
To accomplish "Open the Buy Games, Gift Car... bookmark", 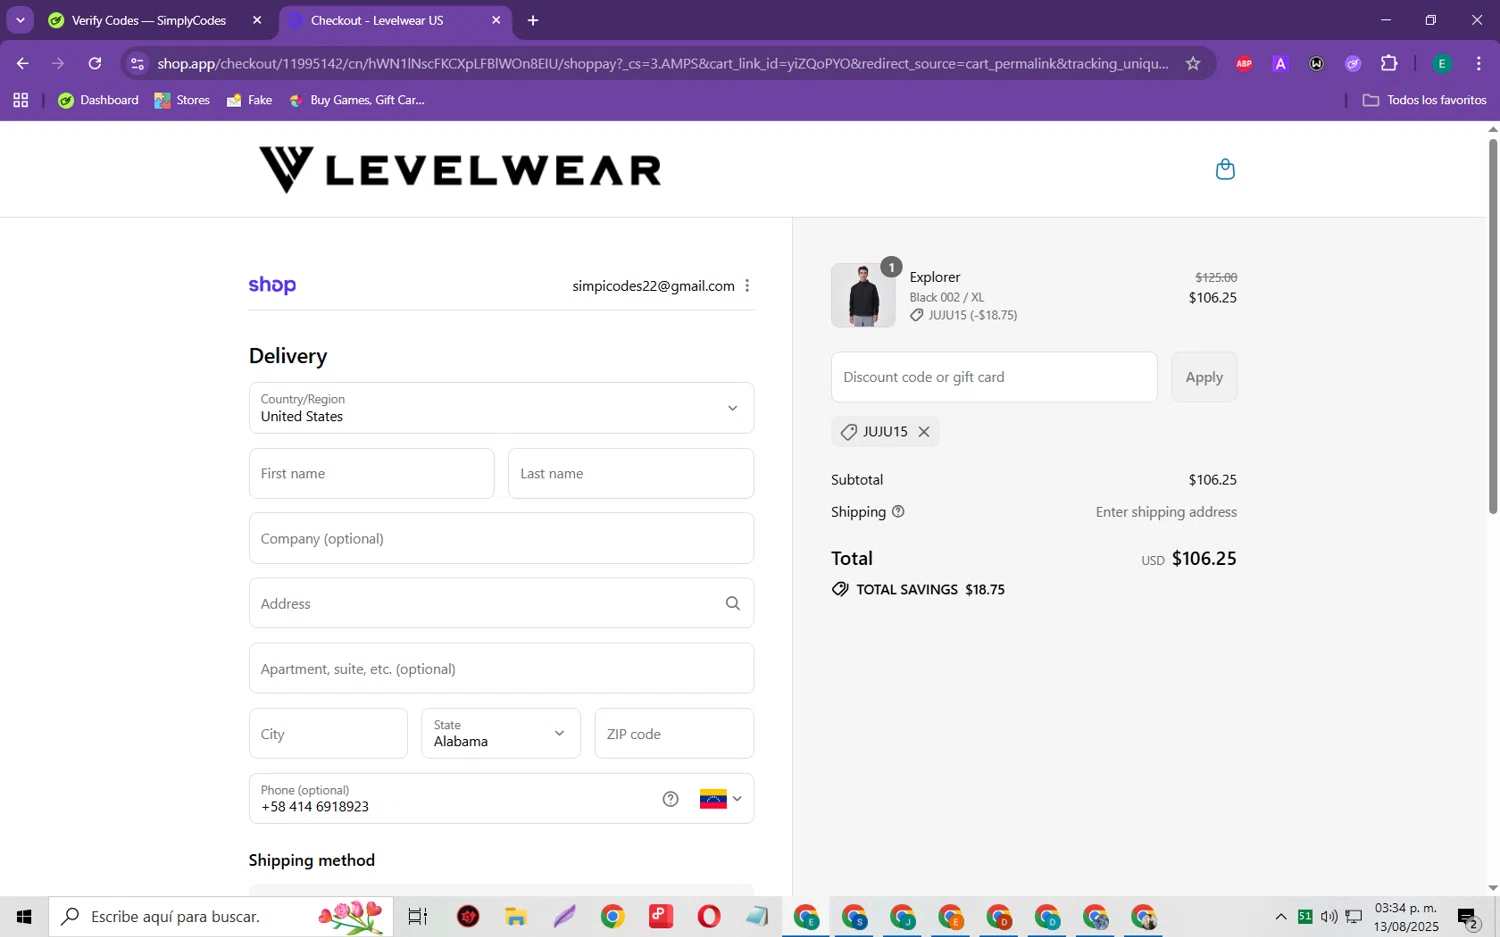I will click(356, 100).
